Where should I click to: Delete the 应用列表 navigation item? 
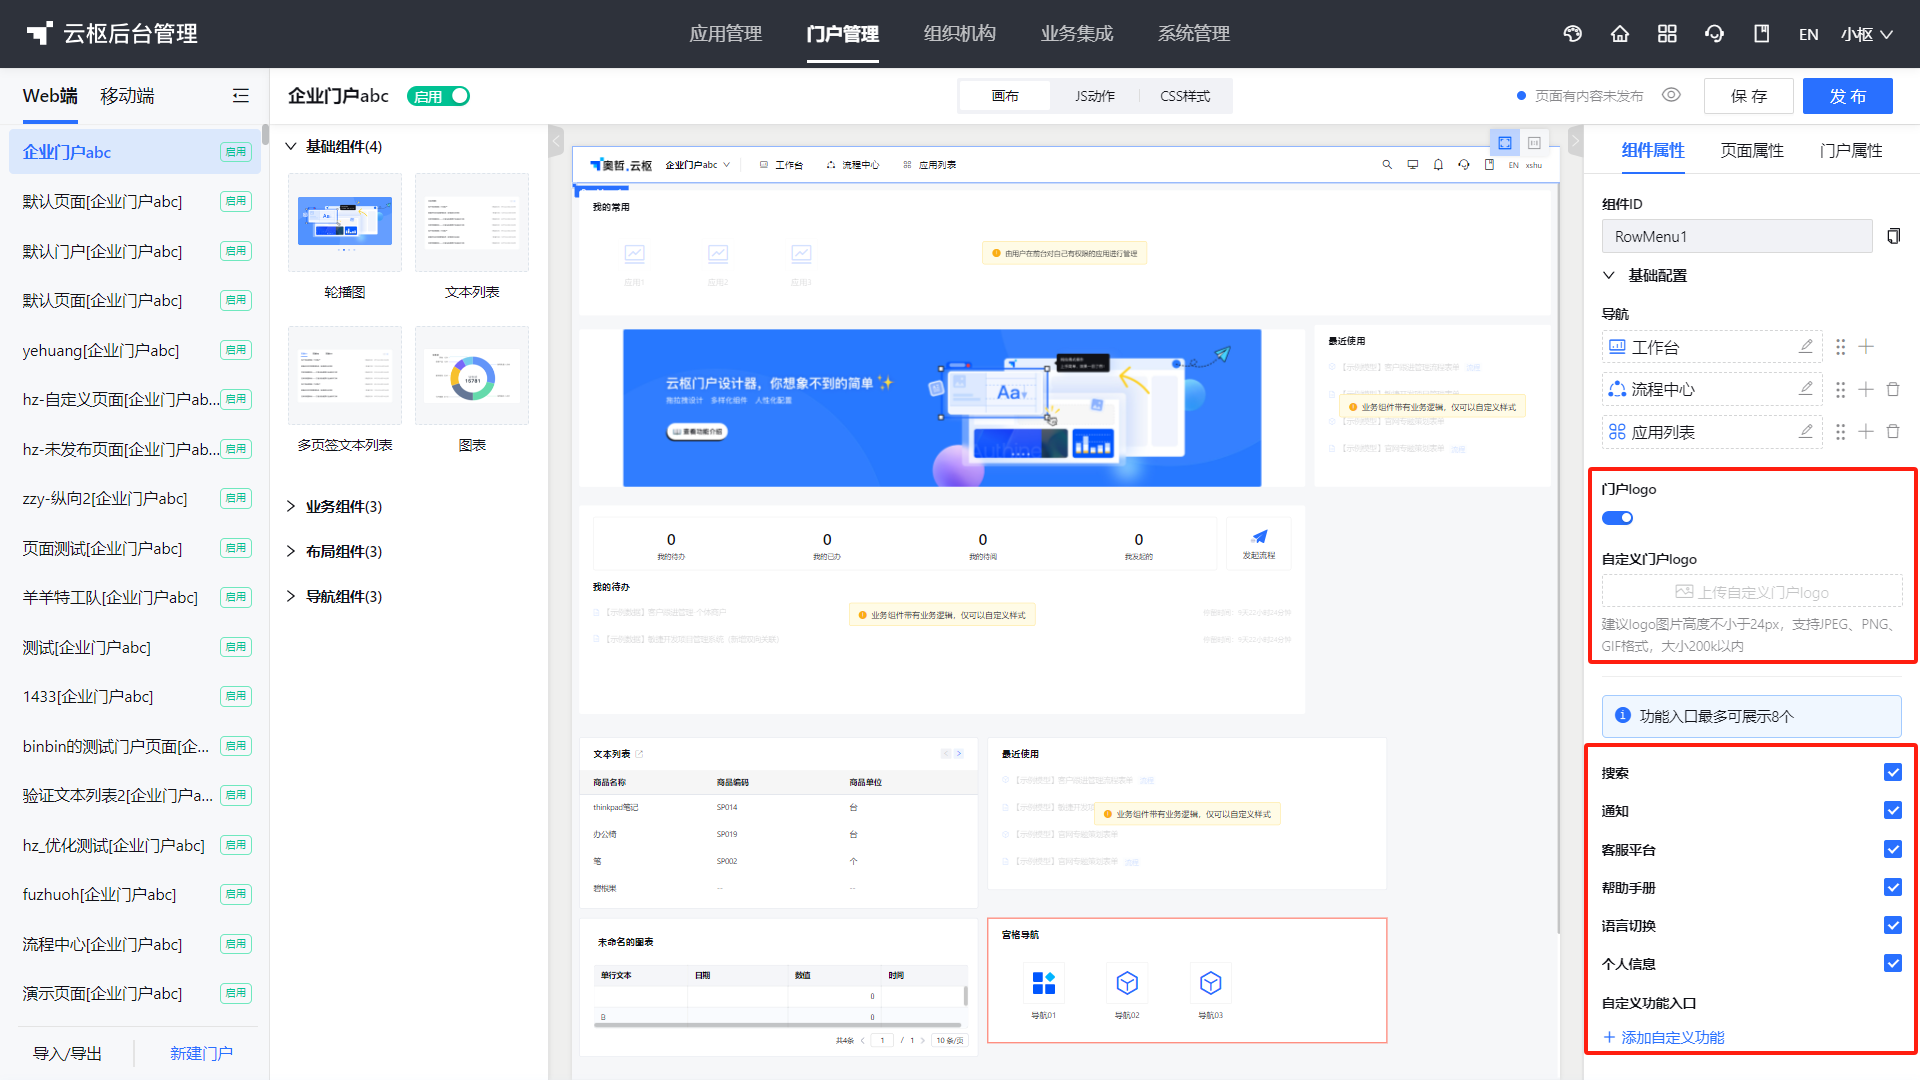[1893, 432]
